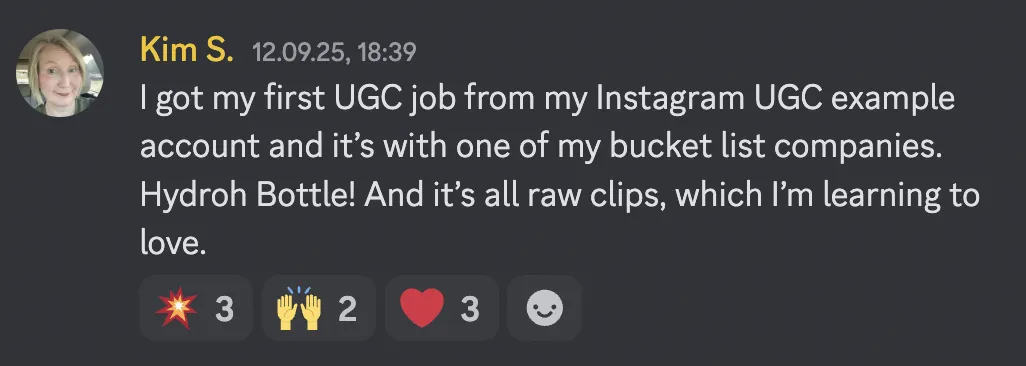Image resolution: width=1026 pixels, height=366 pixels.
Task: Click the red heart emoji icon
Action: tap(422, 308)
